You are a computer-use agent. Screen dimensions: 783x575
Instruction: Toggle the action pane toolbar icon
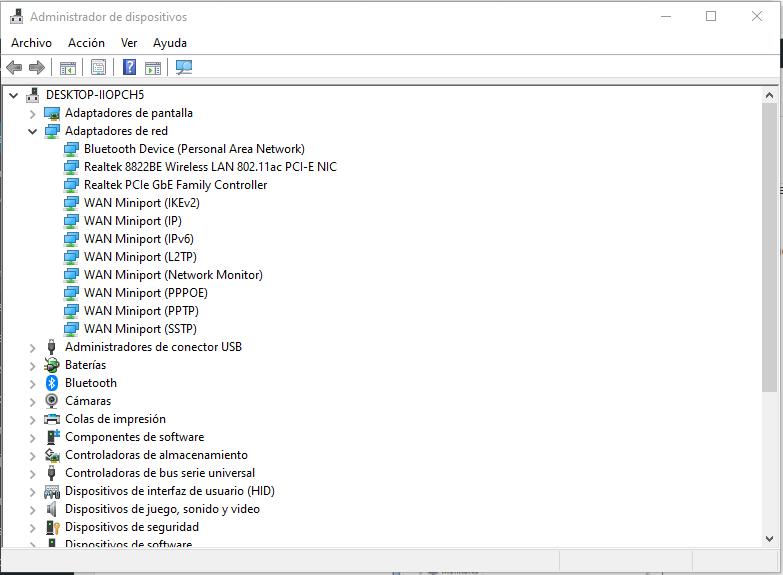[x=153, y=67]
